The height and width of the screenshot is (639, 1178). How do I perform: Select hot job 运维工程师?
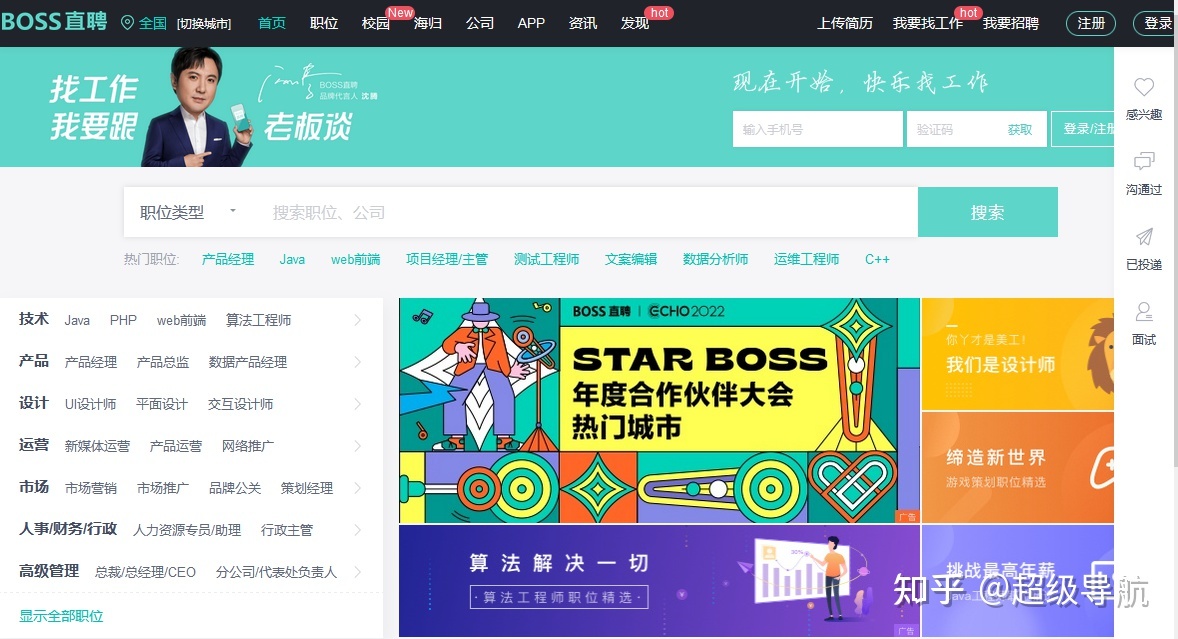(806, 259)
